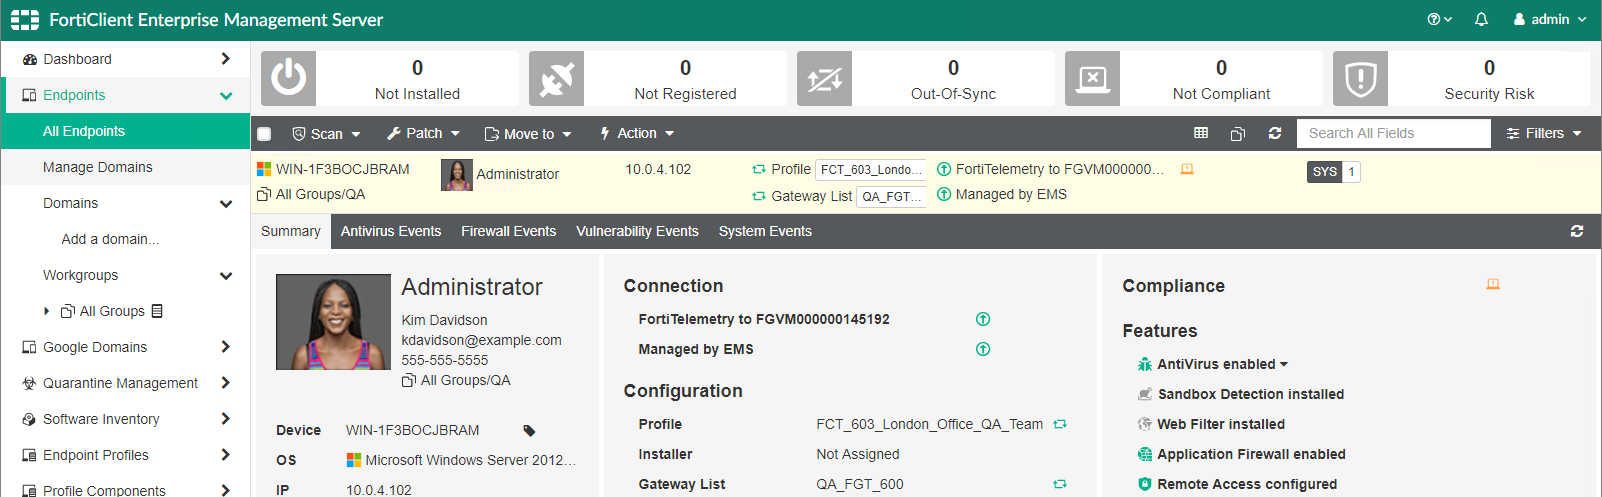
Task: Open Manage Domains in the sidebar
Action: pyautogui.click(x=98, y=167)
